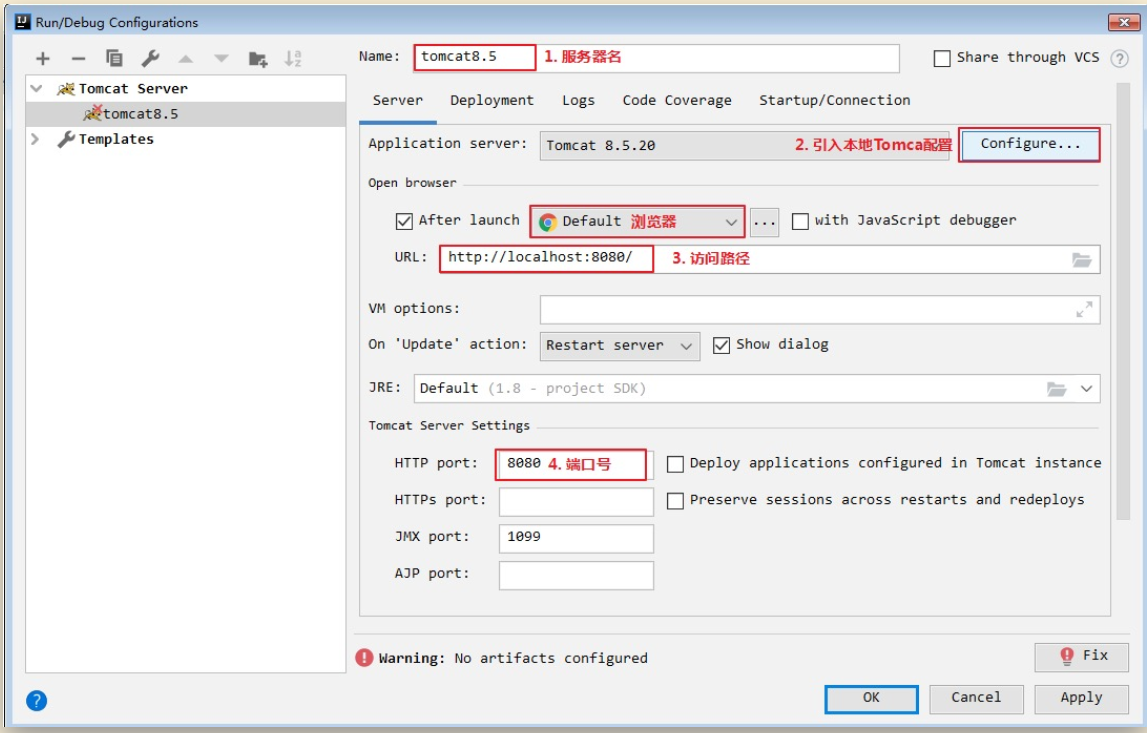The image size is (1147, 733).
Task: Click the red warning icon
Action: coord(364,658)
